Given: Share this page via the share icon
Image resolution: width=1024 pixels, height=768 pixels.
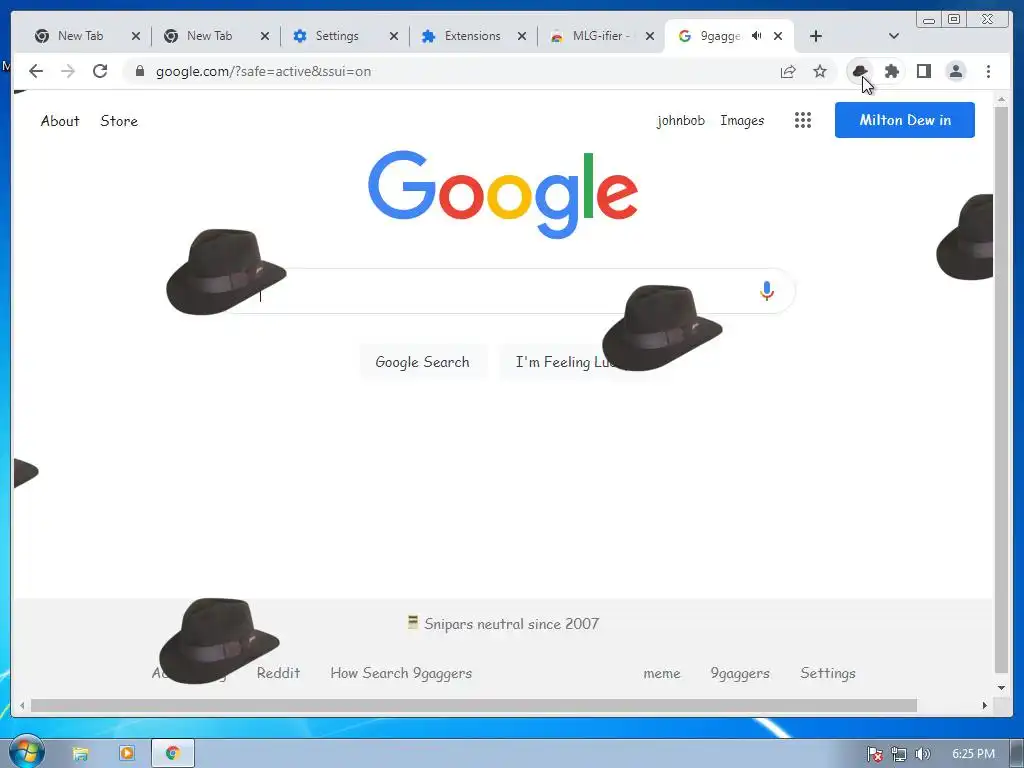Looking at the screenshot, I should click(788, 71).
